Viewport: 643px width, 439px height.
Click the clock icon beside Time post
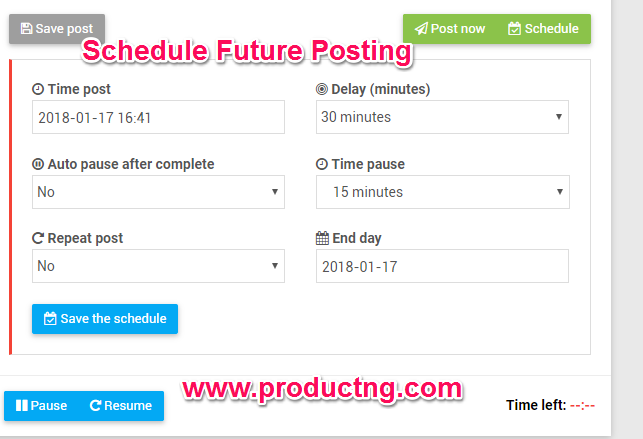tap(38, 90)
